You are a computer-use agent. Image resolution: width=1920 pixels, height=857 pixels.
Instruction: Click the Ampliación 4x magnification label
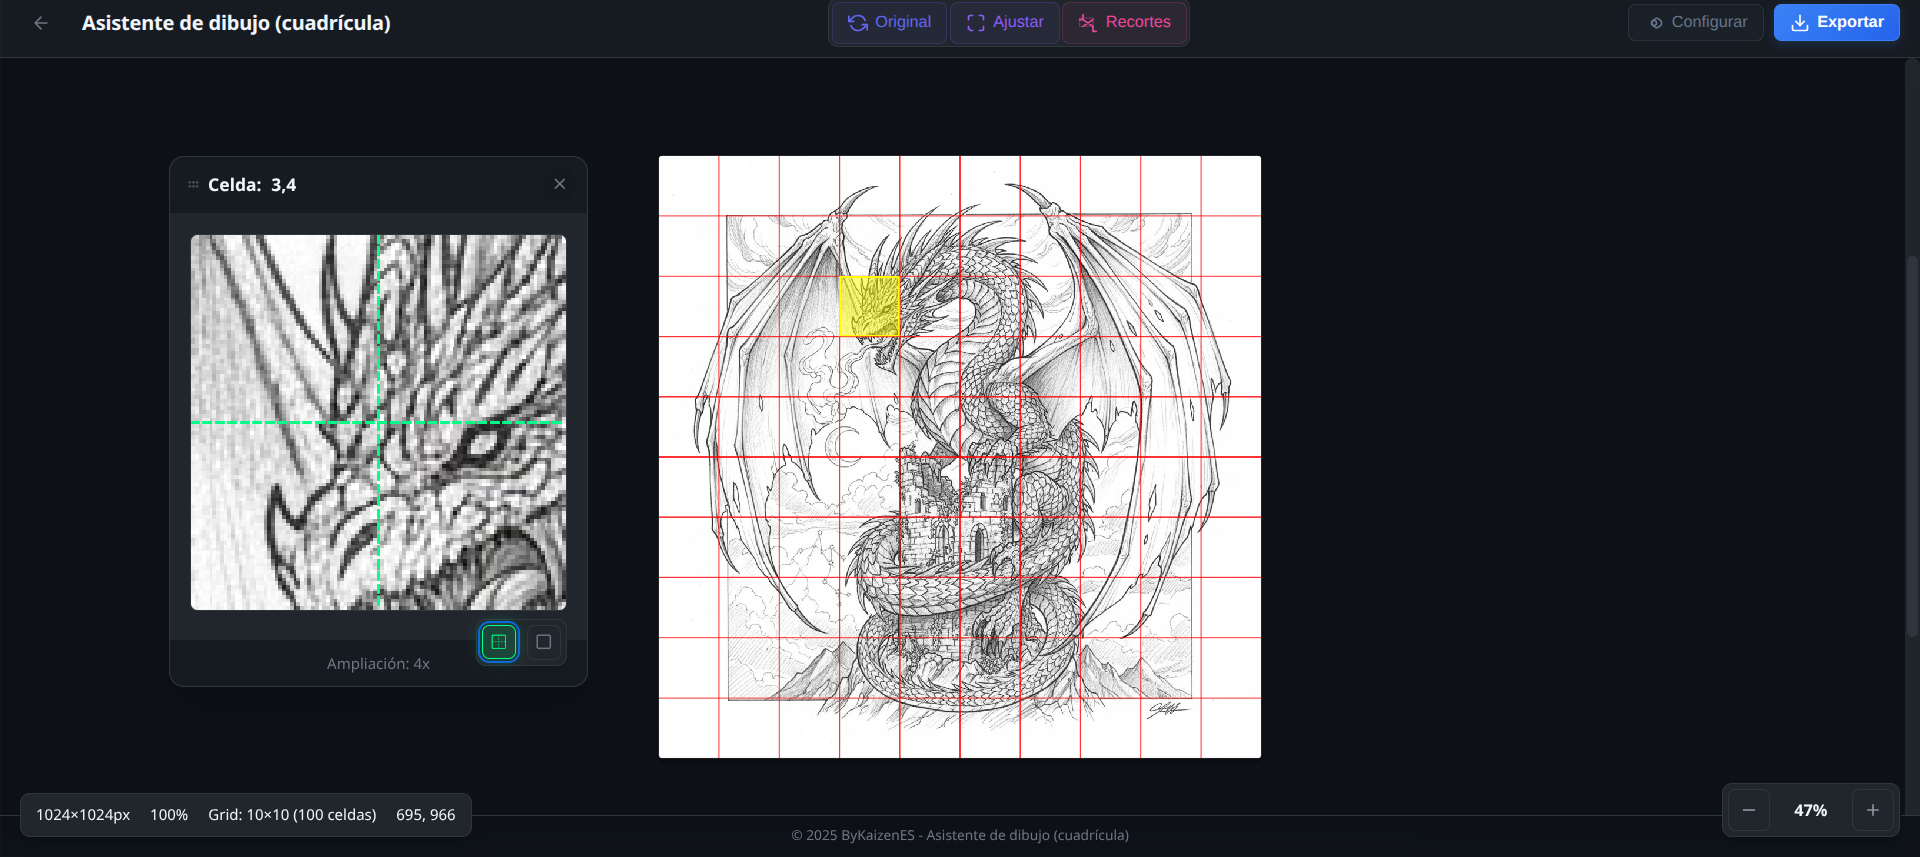[x=378, y=664]
